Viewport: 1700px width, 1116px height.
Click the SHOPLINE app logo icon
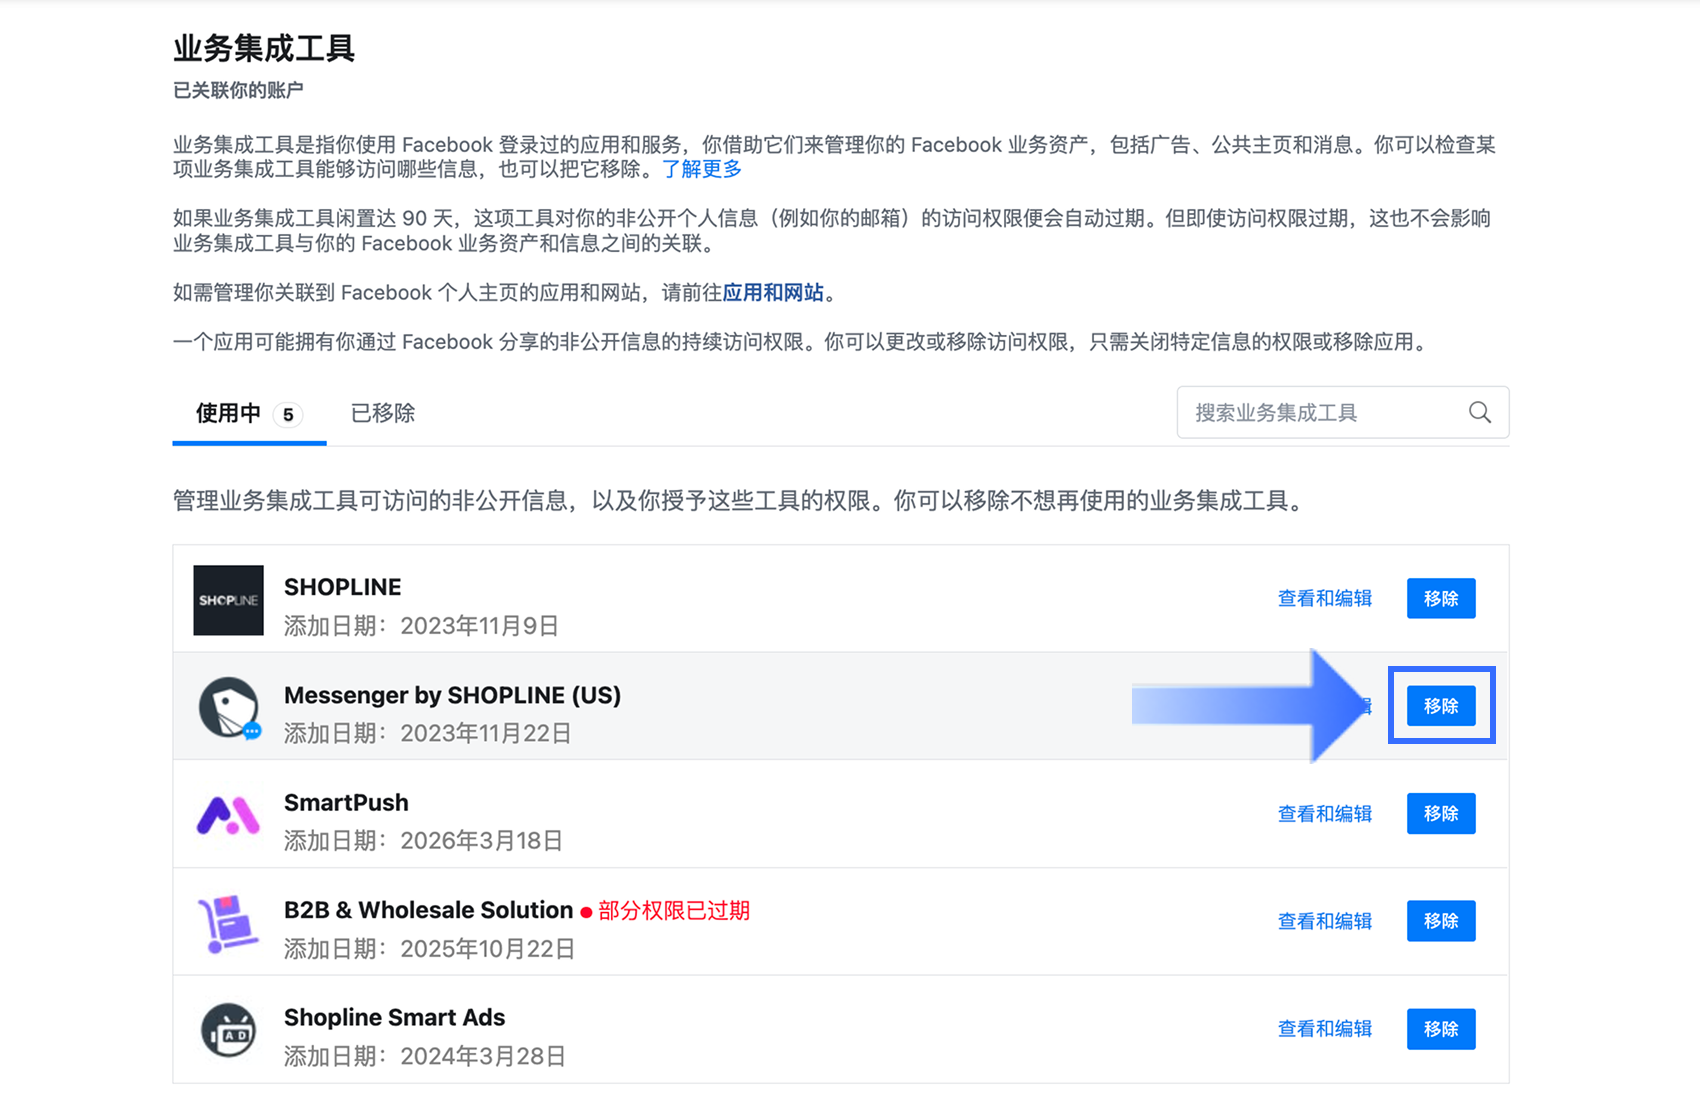point(228,600)
